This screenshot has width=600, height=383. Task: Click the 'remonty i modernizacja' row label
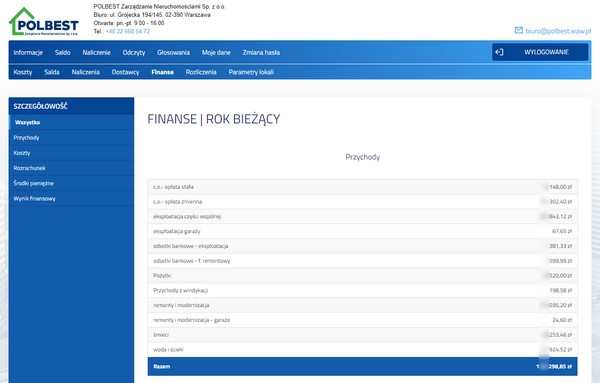pos(181,305)
